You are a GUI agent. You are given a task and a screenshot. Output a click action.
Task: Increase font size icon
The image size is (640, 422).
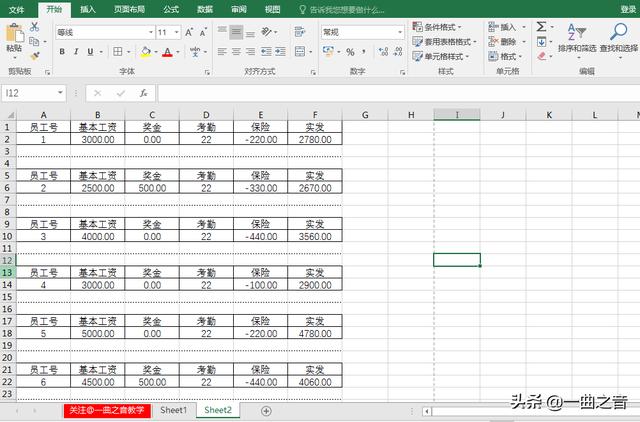(x=189, y=32)
